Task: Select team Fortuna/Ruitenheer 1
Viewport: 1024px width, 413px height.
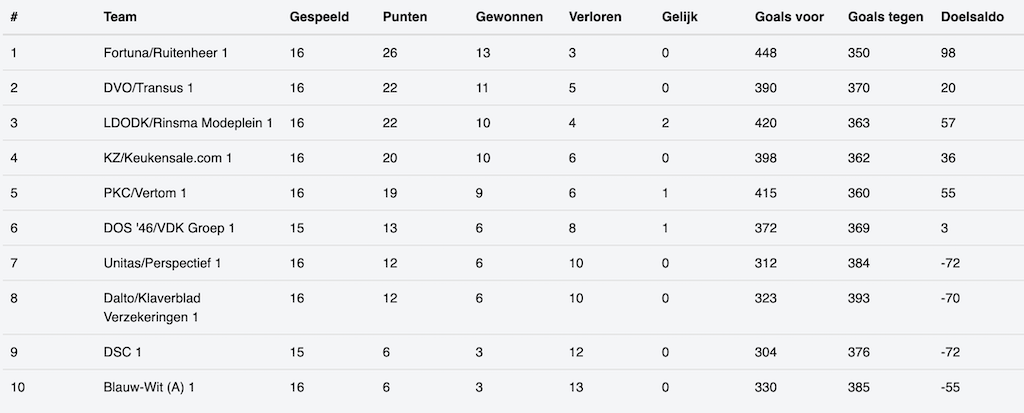Action: [x=166, y=53]
